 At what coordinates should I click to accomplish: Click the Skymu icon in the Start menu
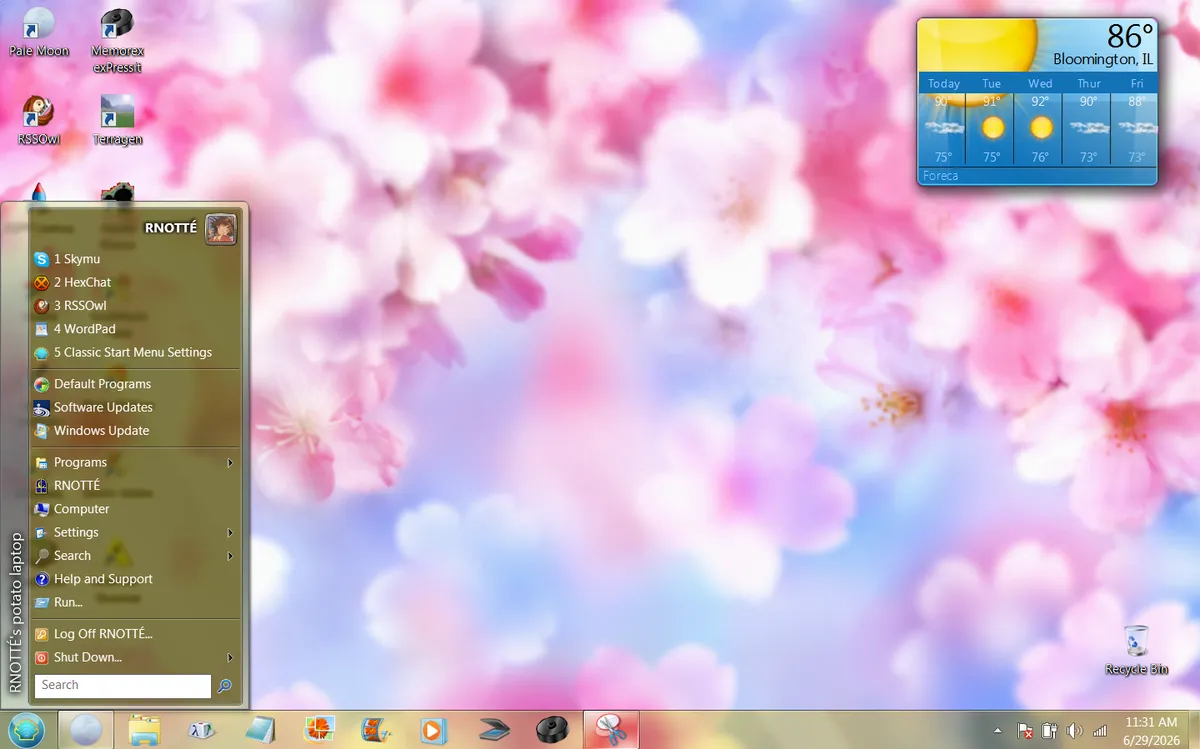coord(41,259)
